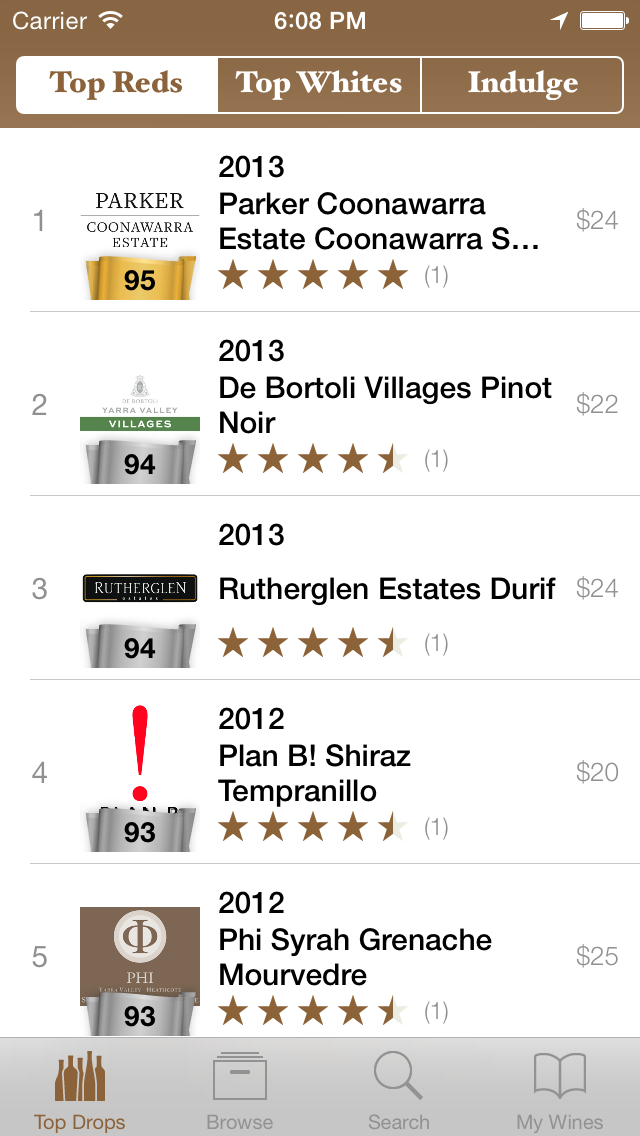This screenshot has height=1136, width=640.
Task: Tap the Rutherglen Estates label thumbnail
Action: click(140, 590)
